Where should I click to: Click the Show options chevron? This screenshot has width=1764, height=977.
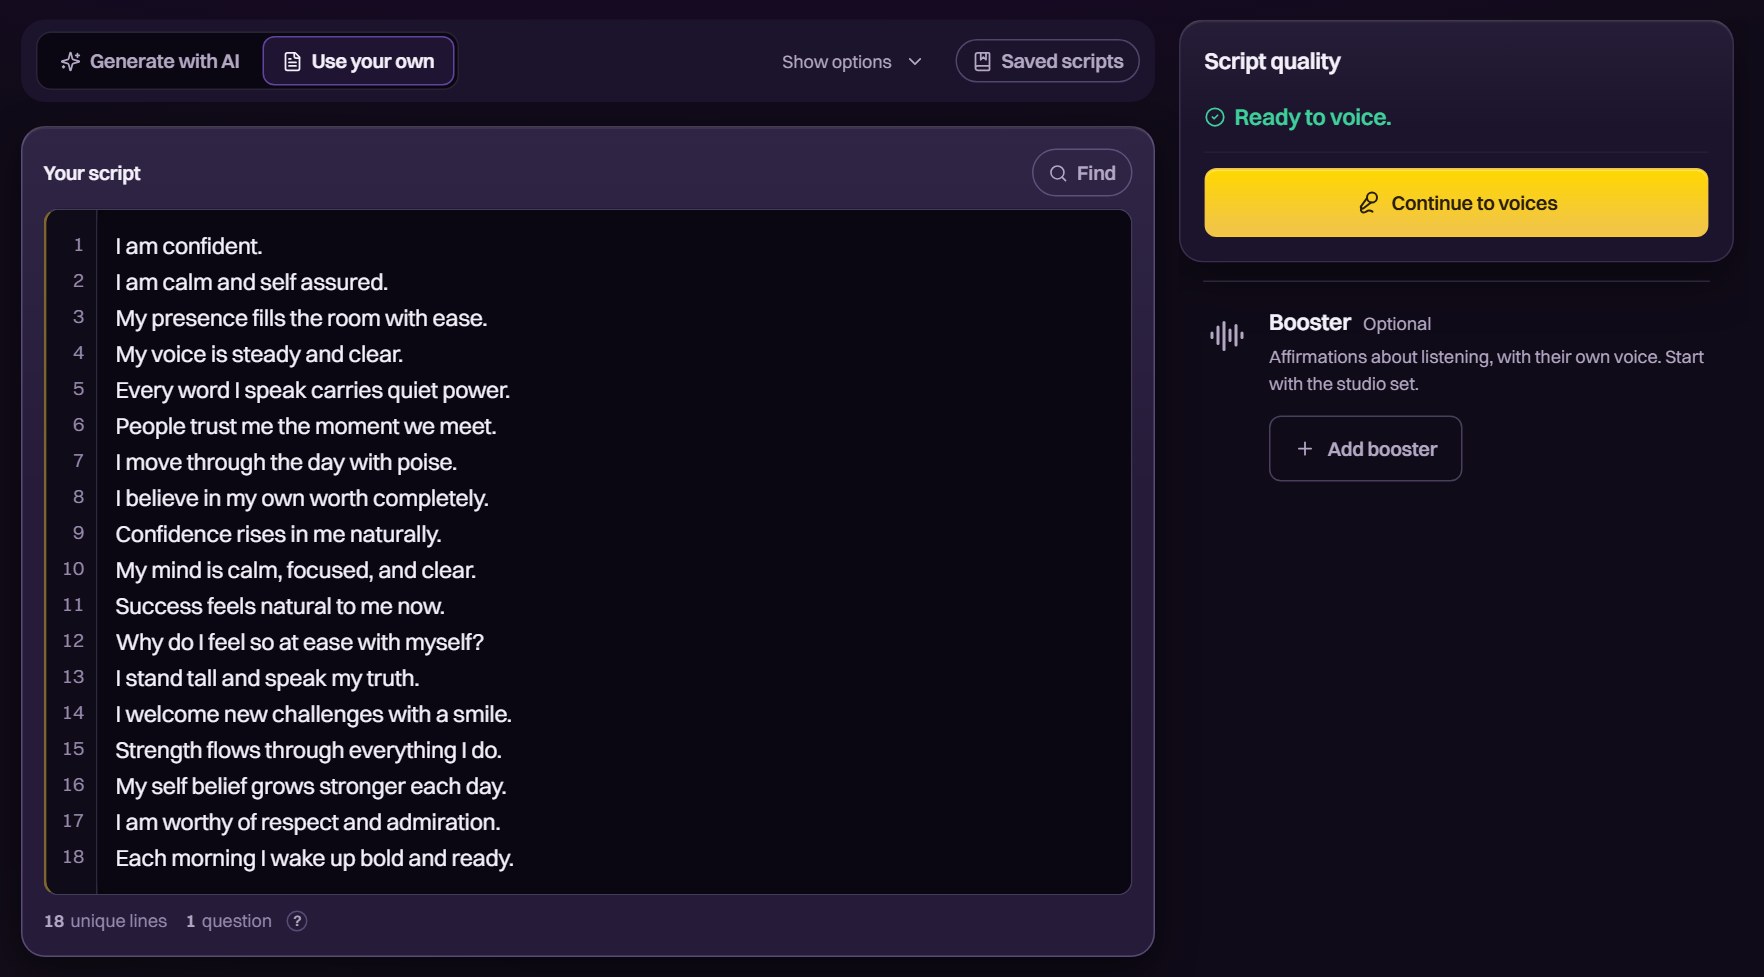[915, 62]
